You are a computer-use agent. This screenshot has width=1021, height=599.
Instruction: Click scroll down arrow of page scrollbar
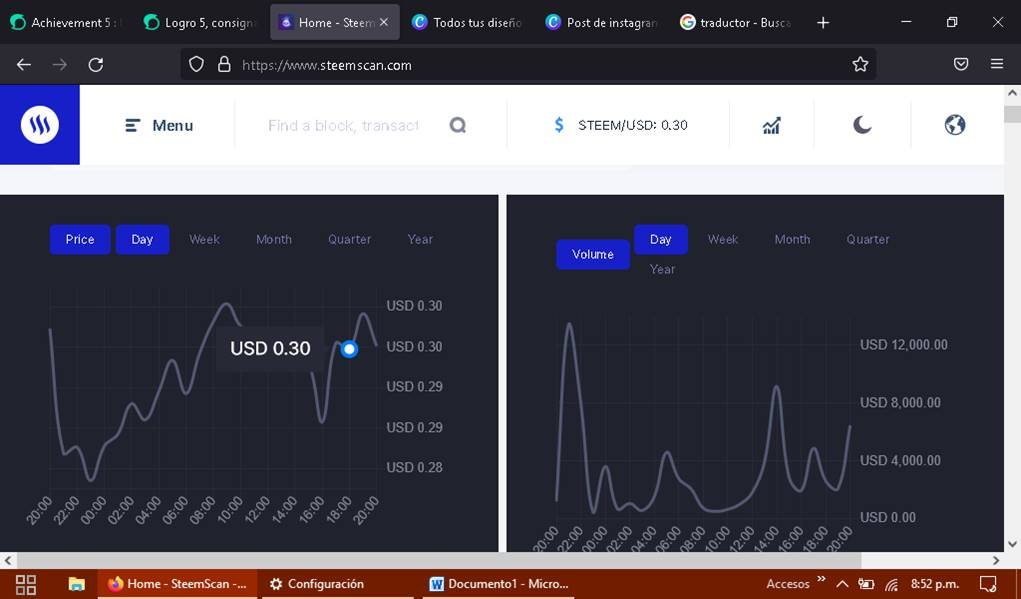1013,544
